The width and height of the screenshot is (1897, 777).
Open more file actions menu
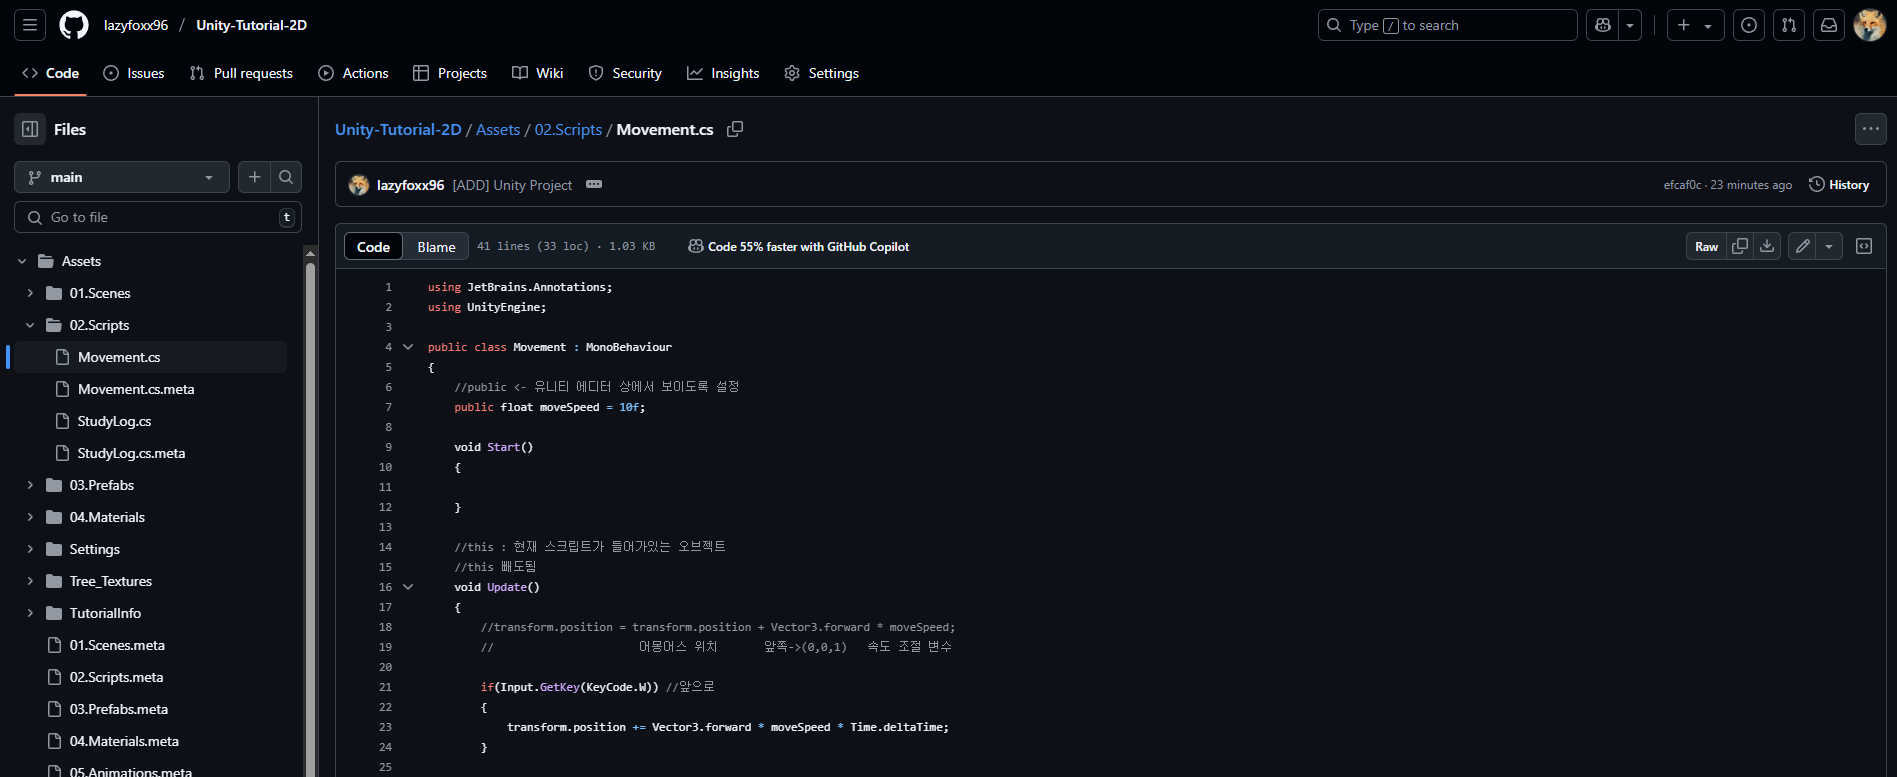1870,129
